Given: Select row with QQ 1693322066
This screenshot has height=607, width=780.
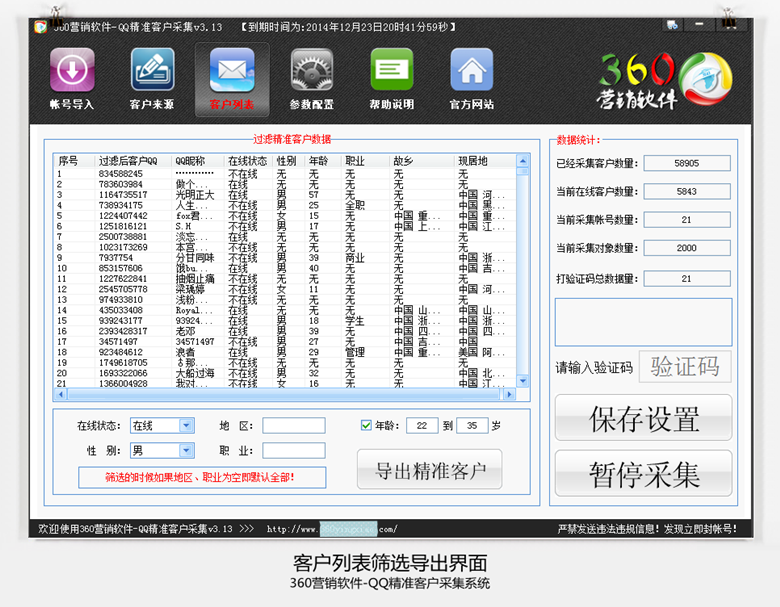Looking at the screenshot, I should point(285,373).
